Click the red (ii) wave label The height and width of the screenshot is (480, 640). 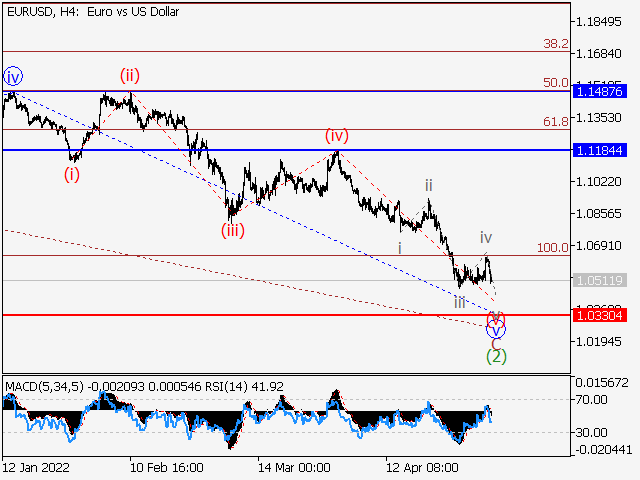(130, 76)
